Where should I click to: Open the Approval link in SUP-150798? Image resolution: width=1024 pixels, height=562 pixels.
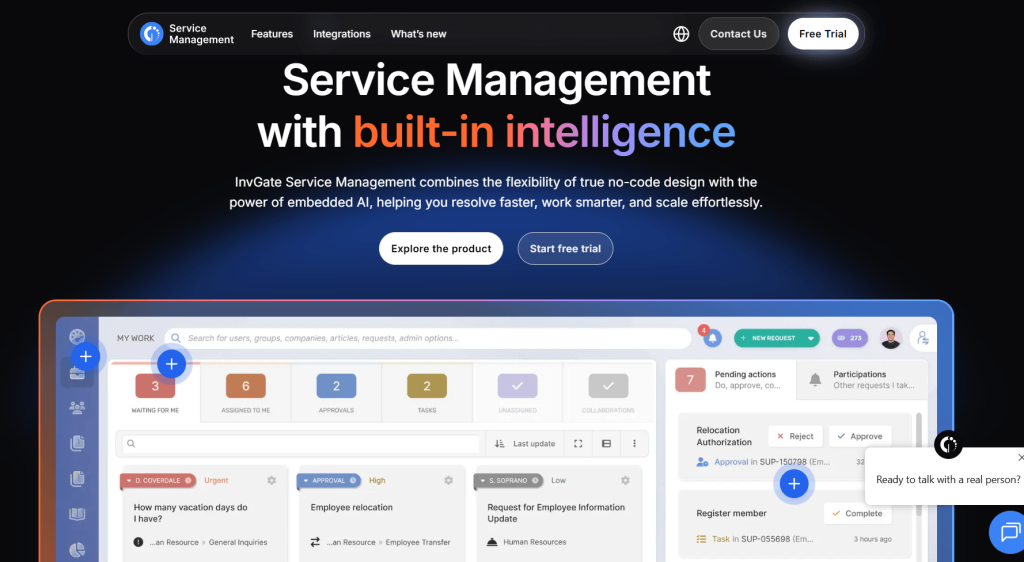click(x=731, y=461)
